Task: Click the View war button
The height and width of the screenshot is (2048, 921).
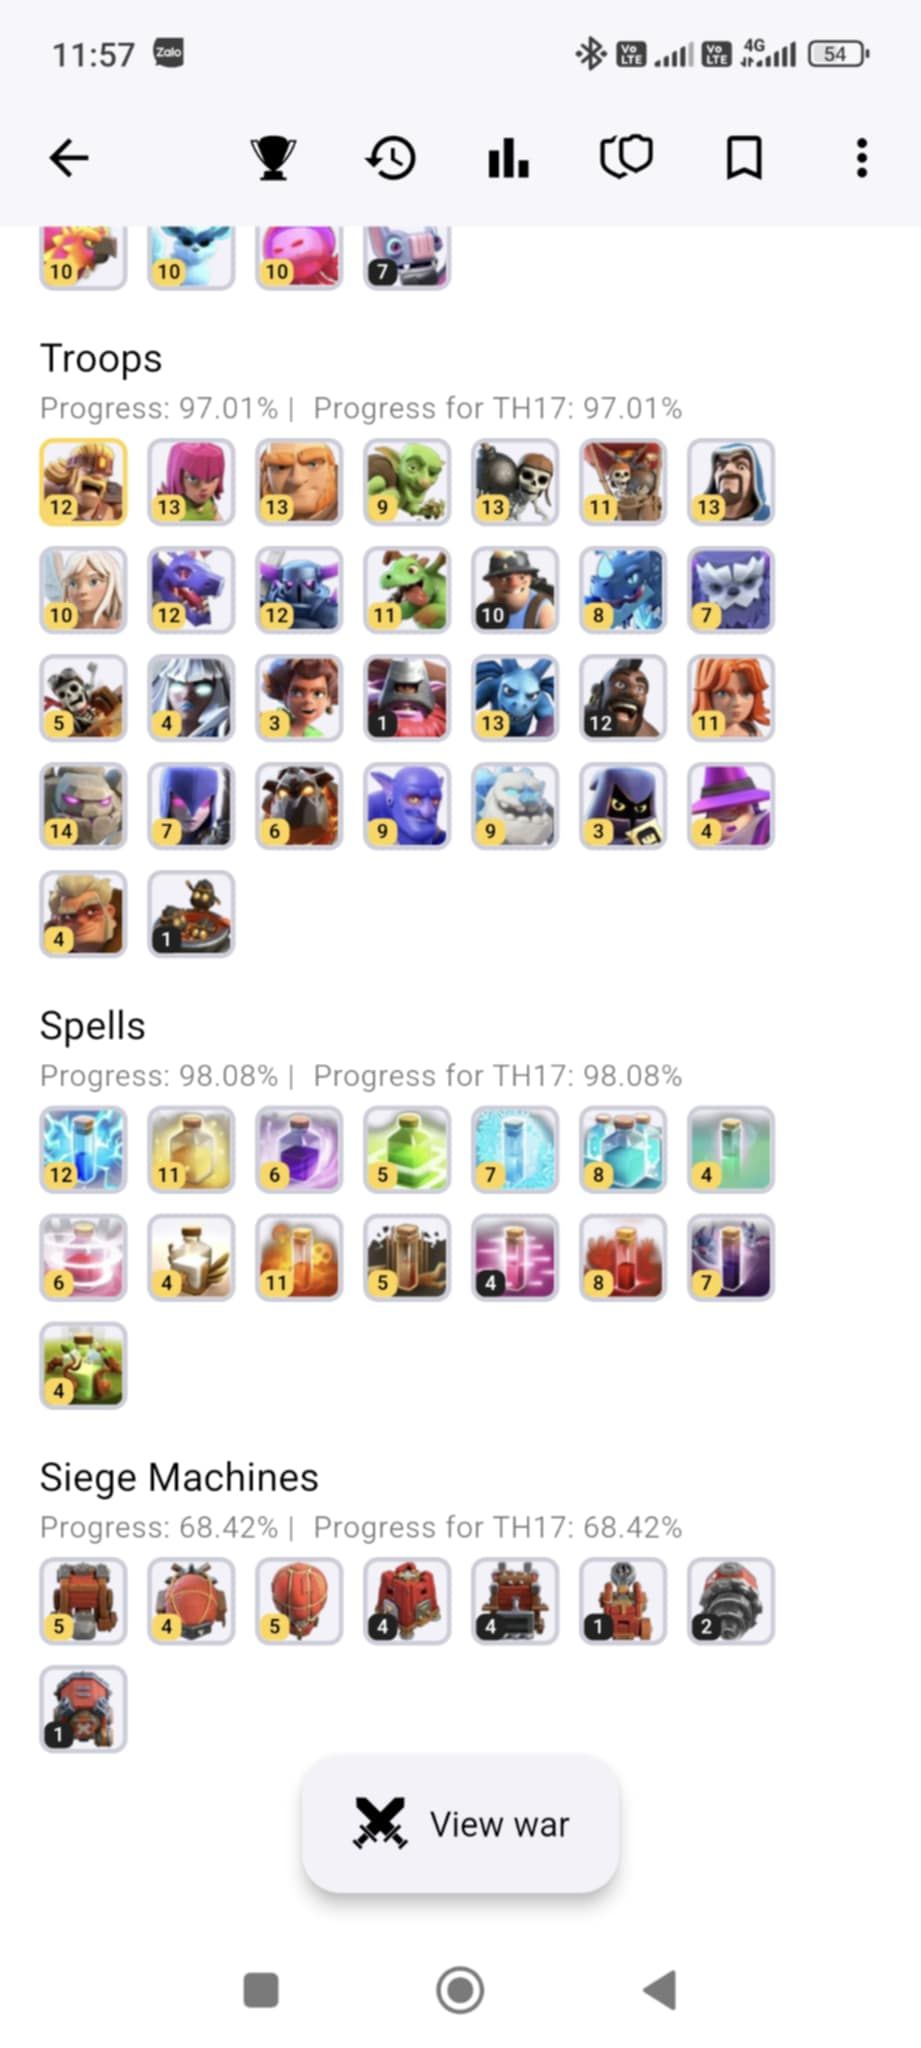Action: (460, 1824)
